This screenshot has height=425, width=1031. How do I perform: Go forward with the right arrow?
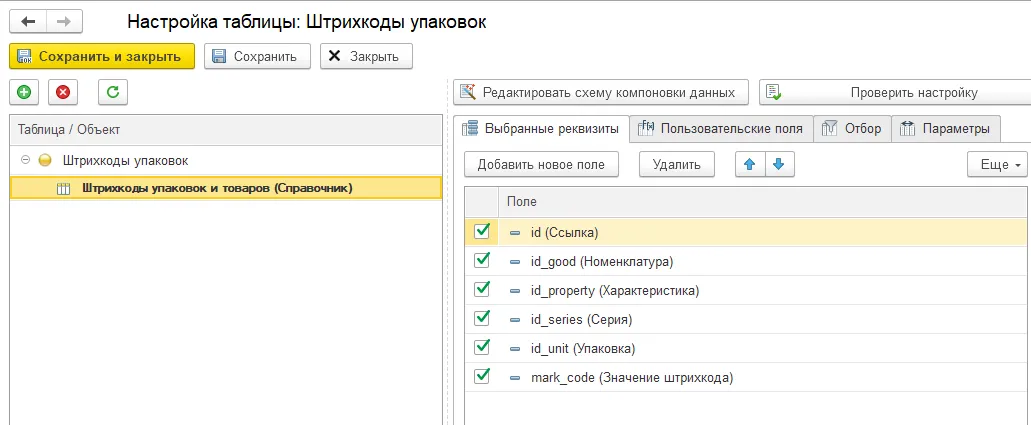click(x=64, y=21)
